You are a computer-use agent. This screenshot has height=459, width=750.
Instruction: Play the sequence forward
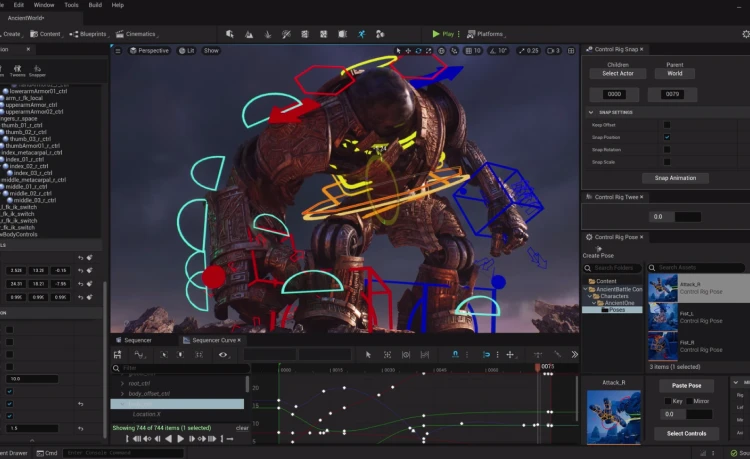[180, 438]
